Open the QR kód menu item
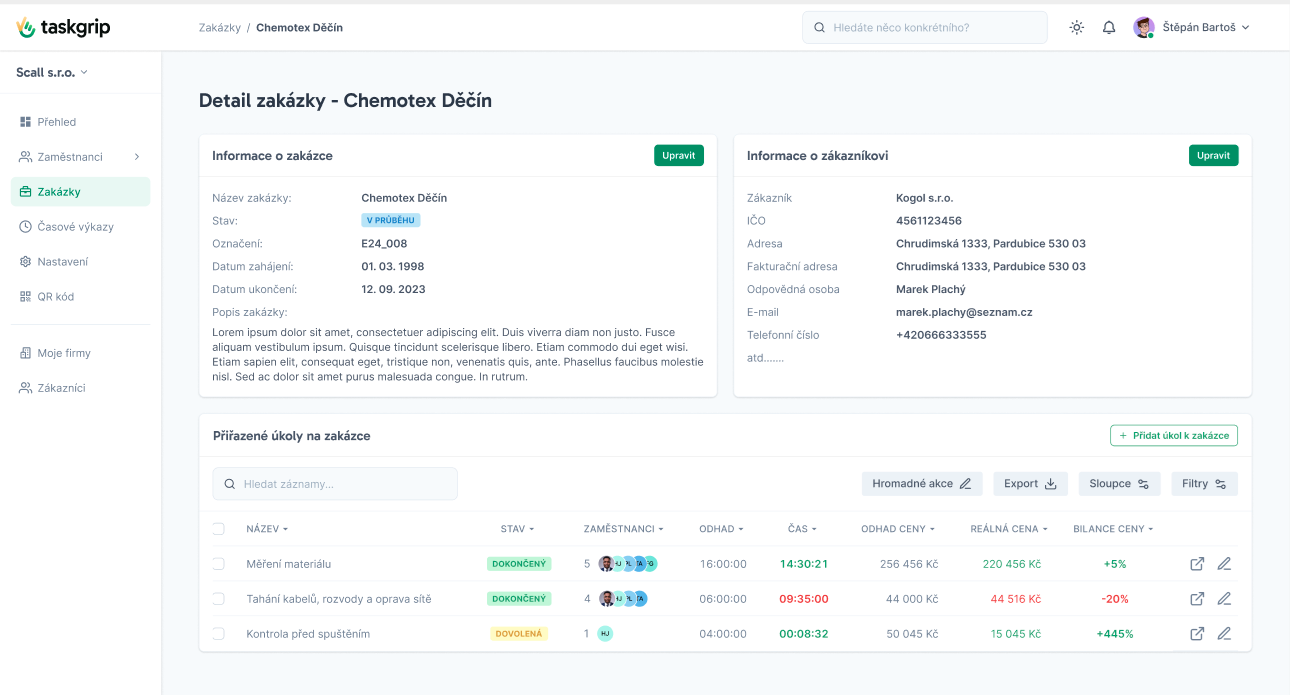 tap(56, 297)
